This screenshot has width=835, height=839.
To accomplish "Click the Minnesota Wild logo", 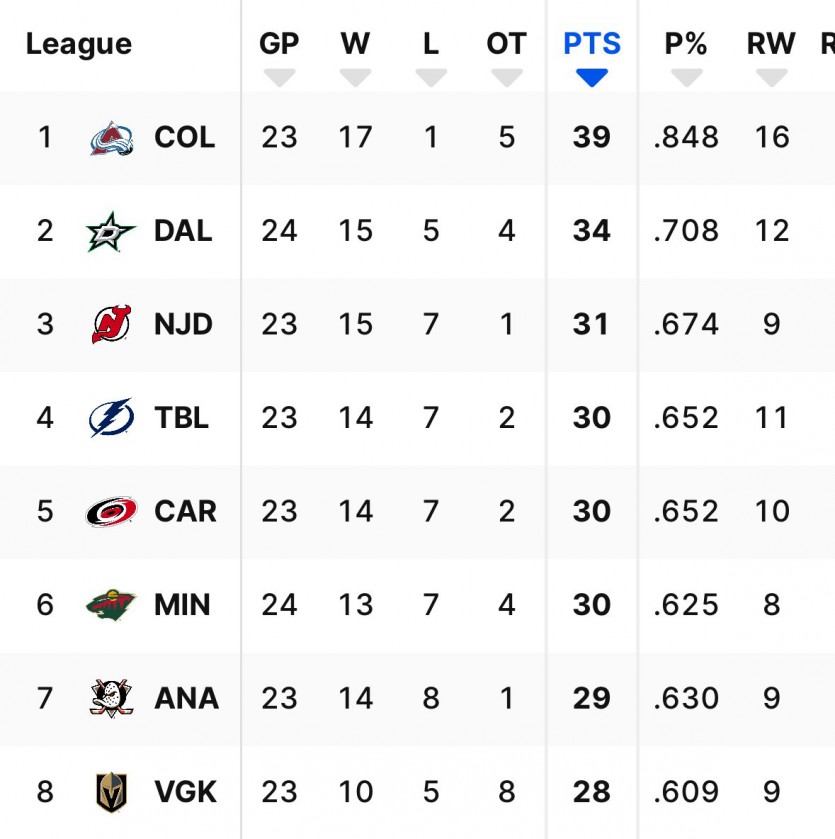I will tap(111, 605).
